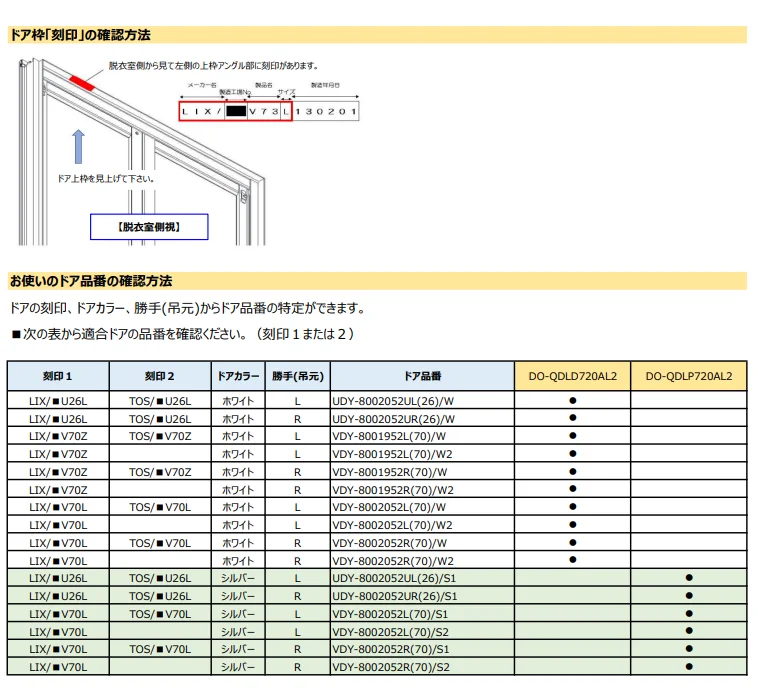Viewport: 758px width, 692px height.
Task: Click the 勝手(吊元) column header
Action: click(x=297, y=377)
